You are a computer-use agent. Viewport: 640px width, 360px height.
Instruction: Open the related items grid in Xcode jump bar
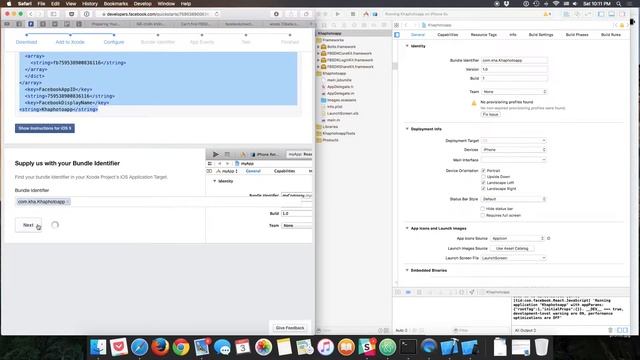pyautogui.click(x=396, y=25)
